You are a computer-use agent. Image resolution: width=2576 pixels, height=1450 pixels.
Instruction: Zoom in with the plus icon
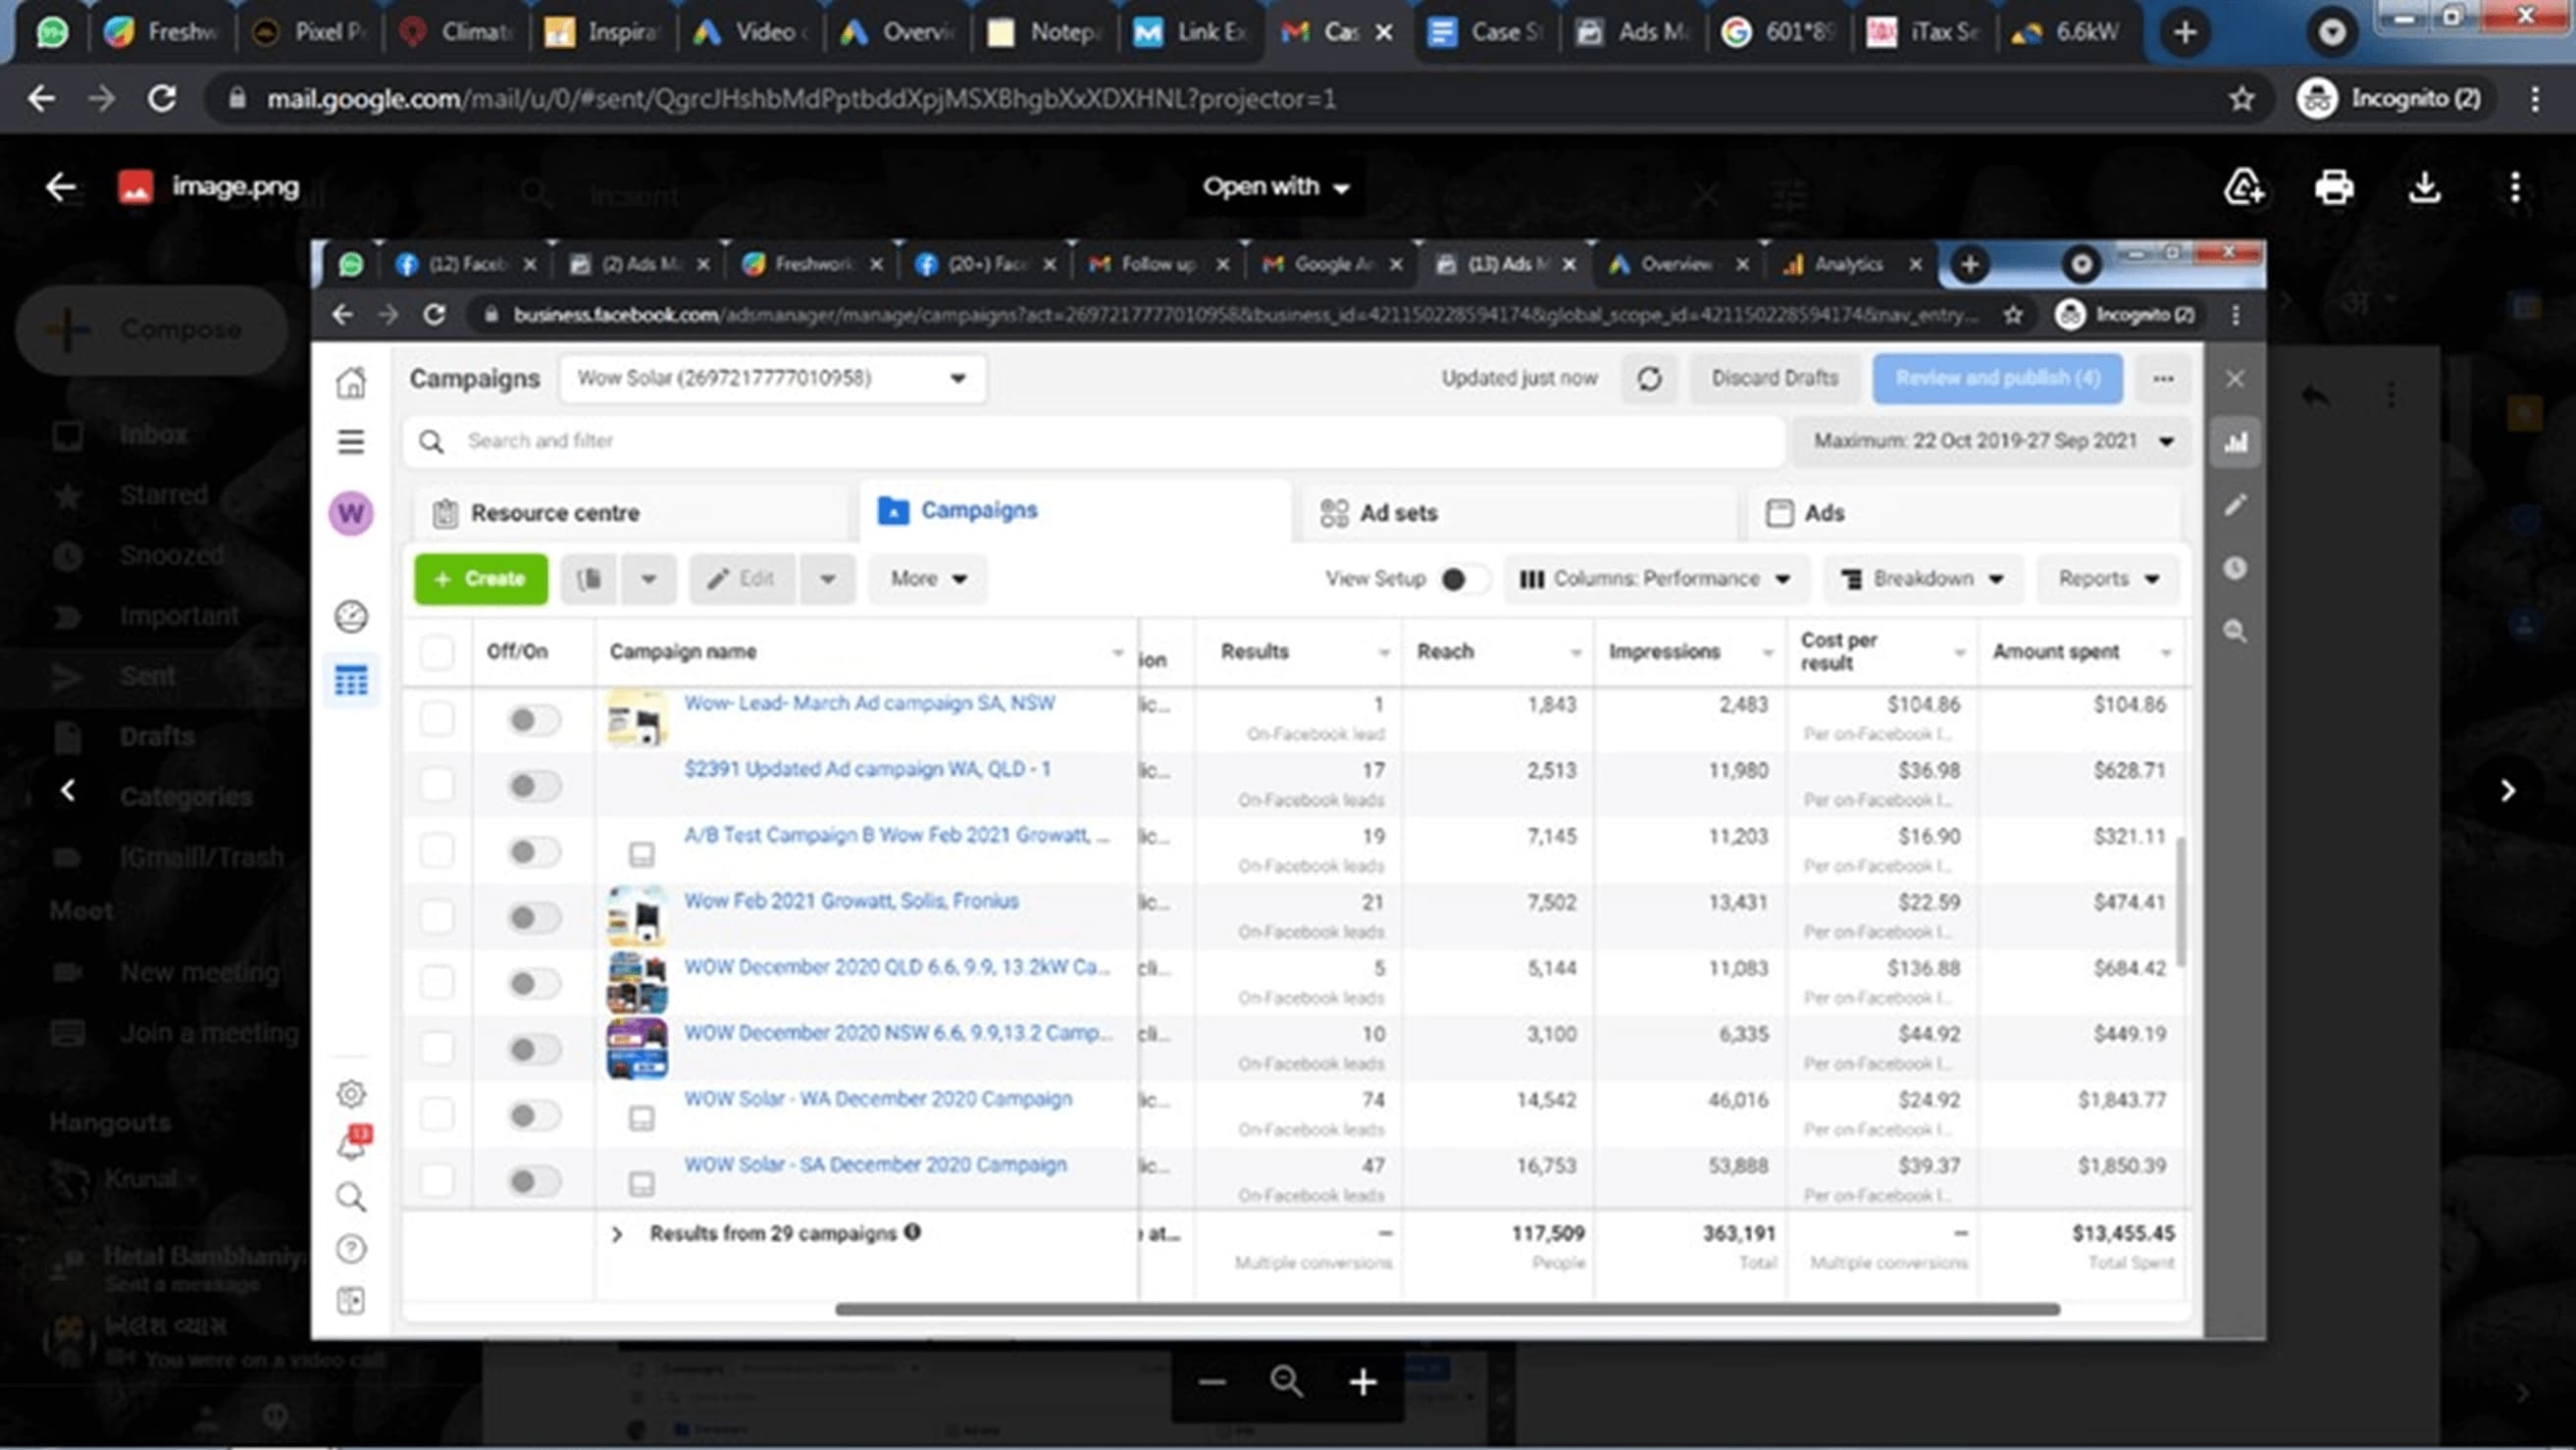[1362, 1382]
